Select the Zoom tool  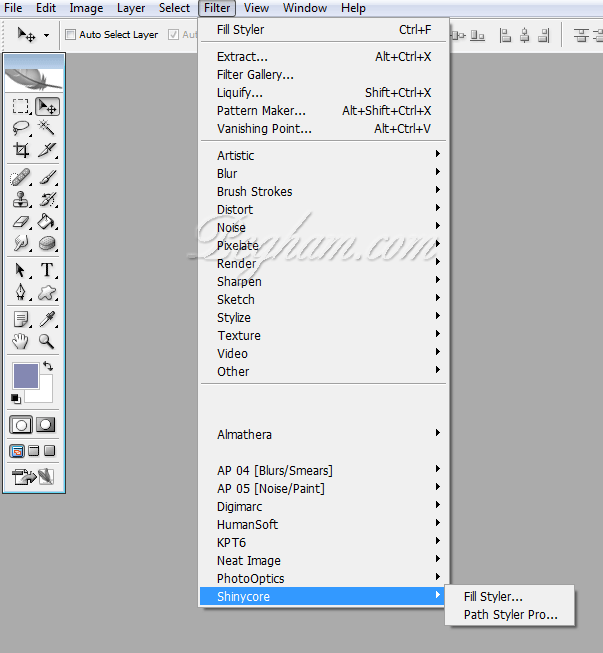(46, 341)
